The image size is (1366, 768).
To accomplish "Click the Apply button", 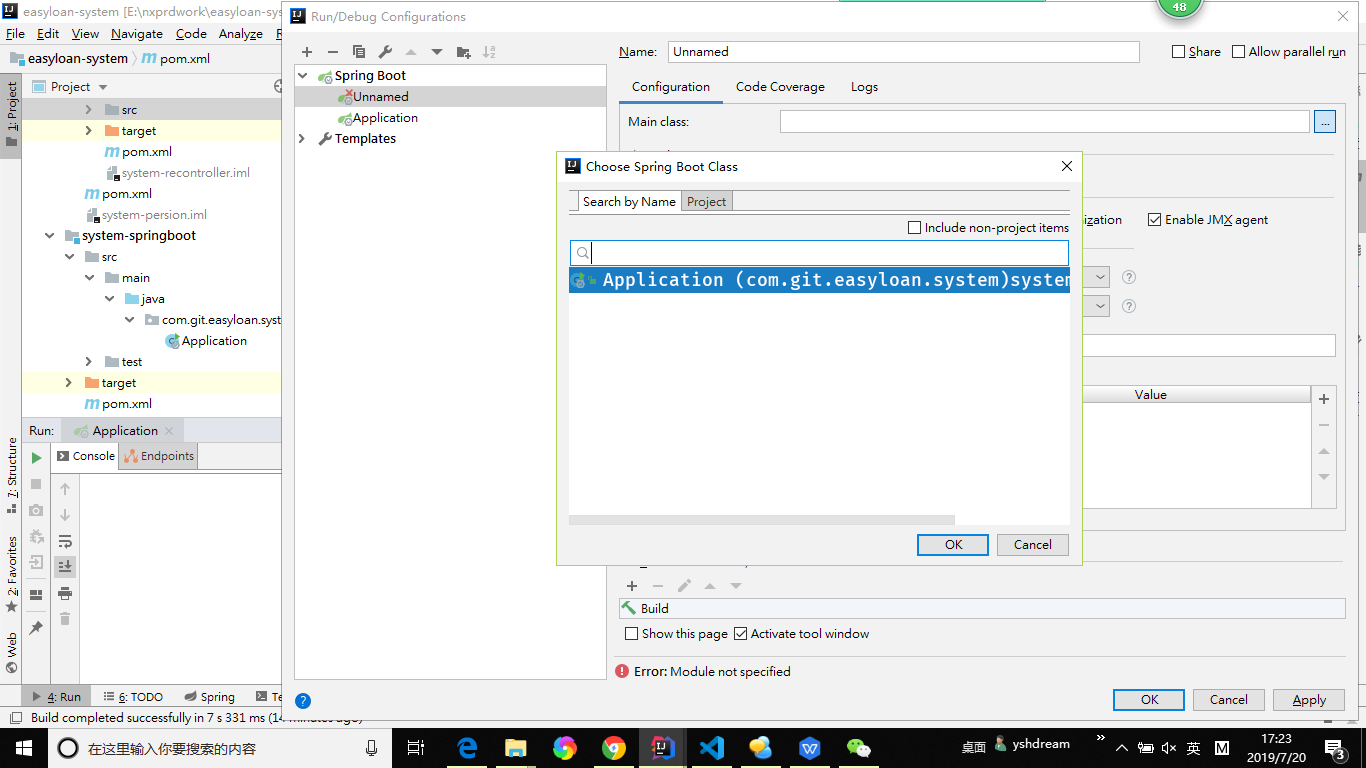I will pyautogui.click(x=1309, y=700).
